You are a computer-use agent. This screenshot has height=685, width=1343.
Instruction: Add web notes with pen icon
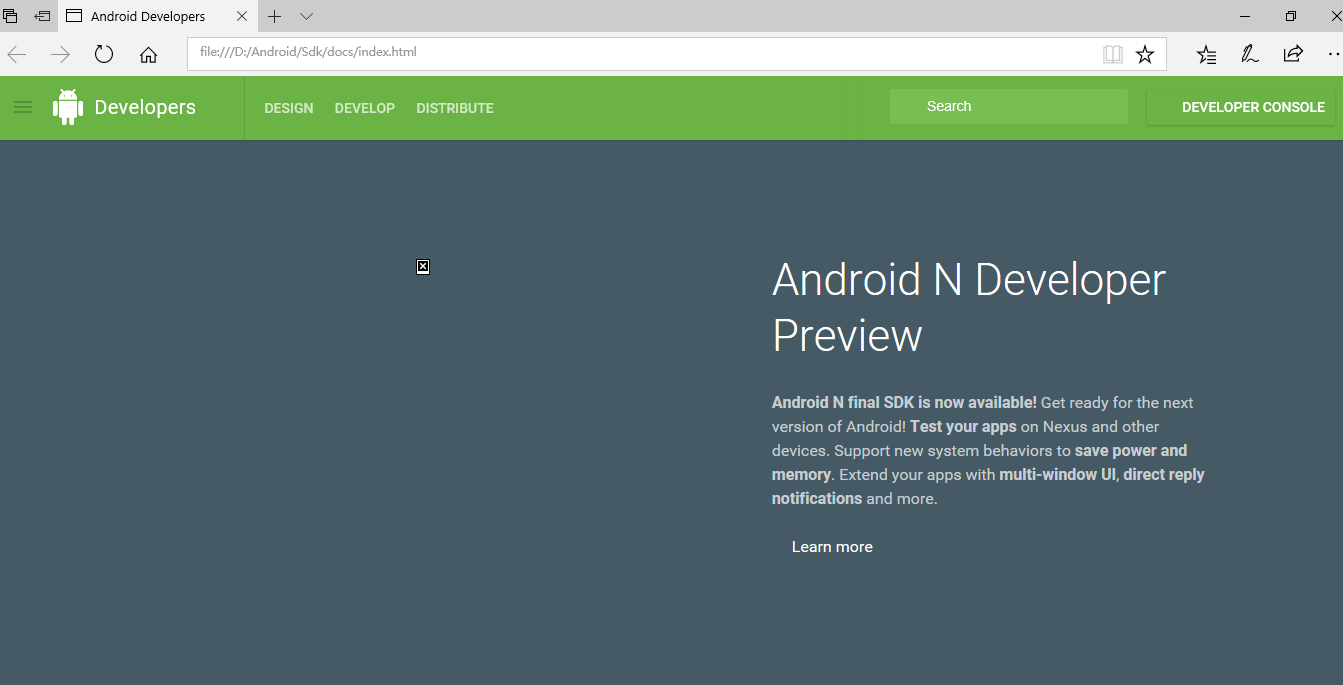pyautogui.click(x=1250, y=54)
